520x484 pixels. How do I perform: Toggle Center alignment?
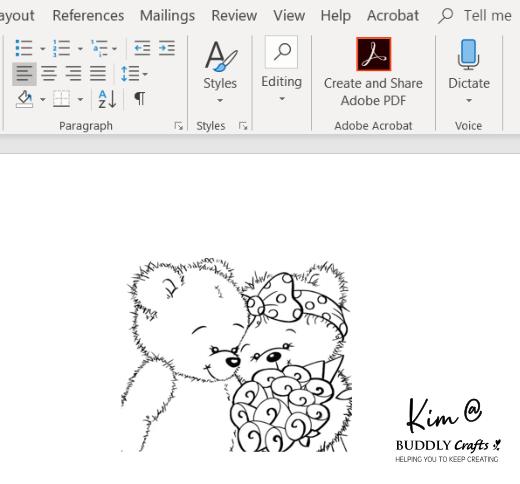[49, 74]
